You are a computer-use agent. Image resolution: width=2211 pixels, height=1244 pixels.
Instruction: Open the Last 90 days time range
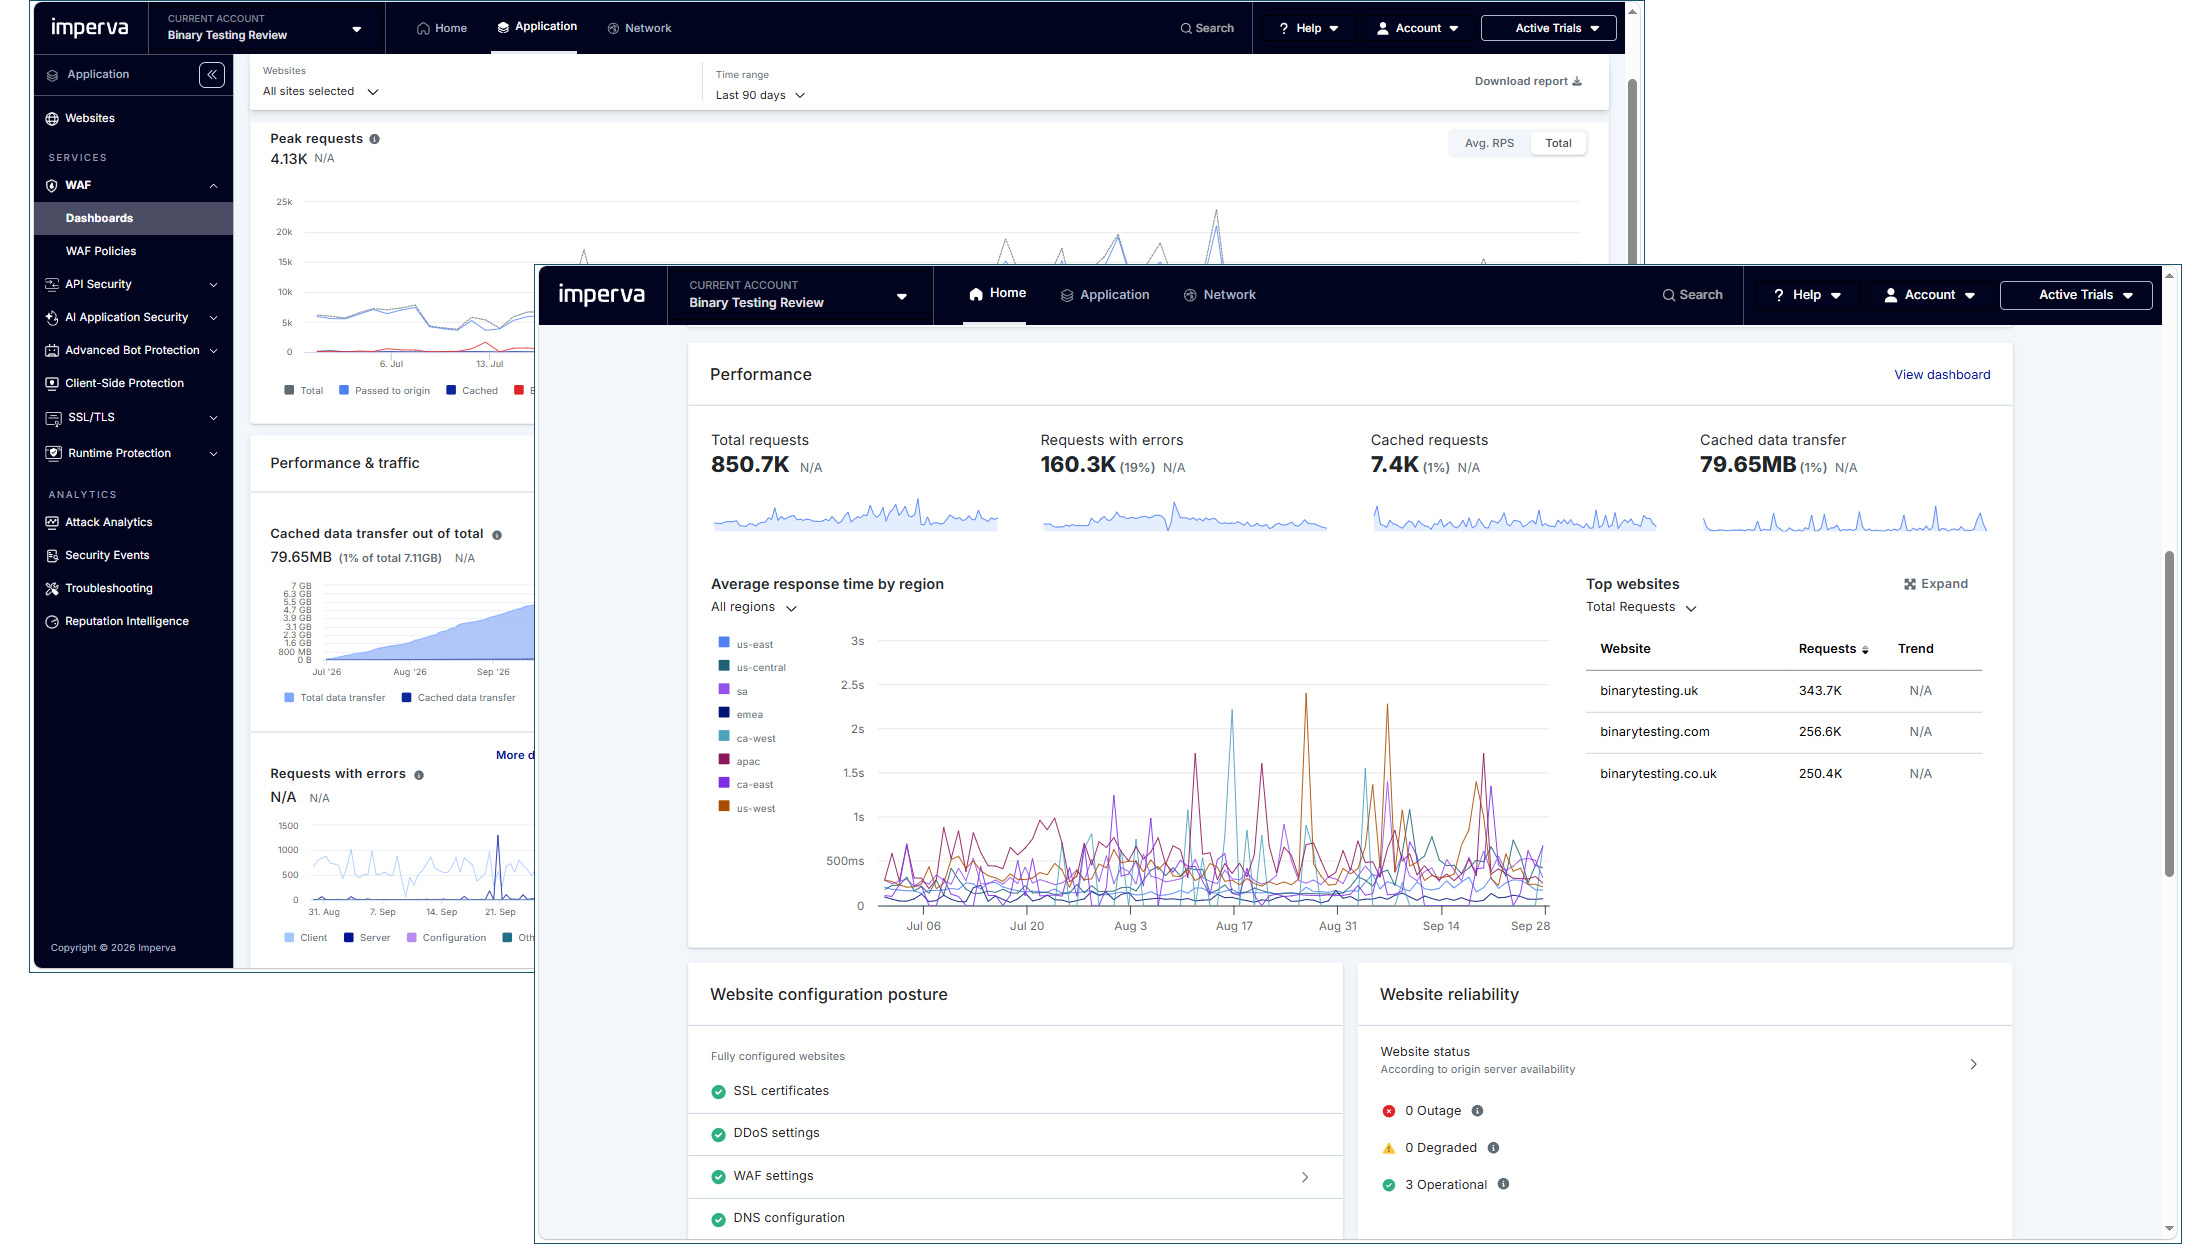pos(760,96)
